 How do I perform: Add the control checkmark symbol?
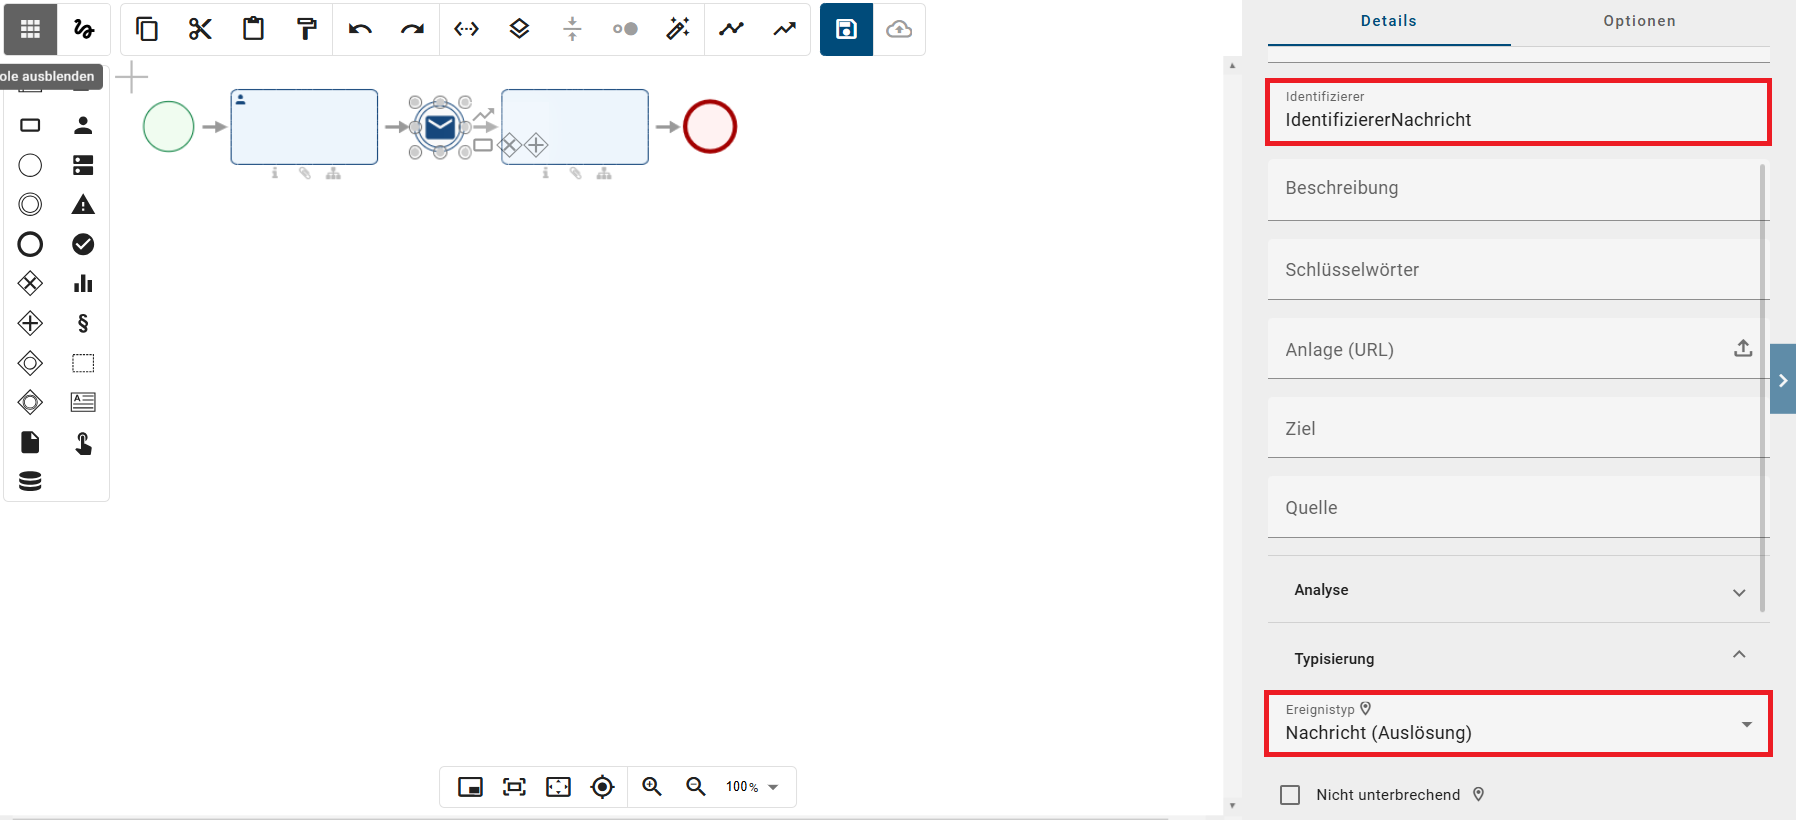[x=83, y=244]
